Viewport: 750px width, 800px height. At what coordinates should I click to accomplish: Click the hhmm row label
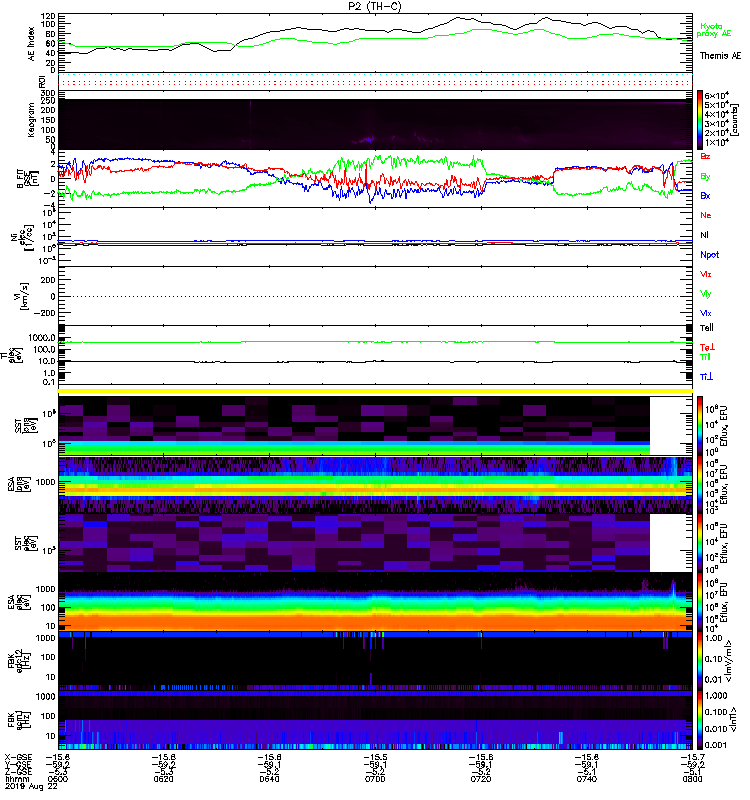[15, 779]
